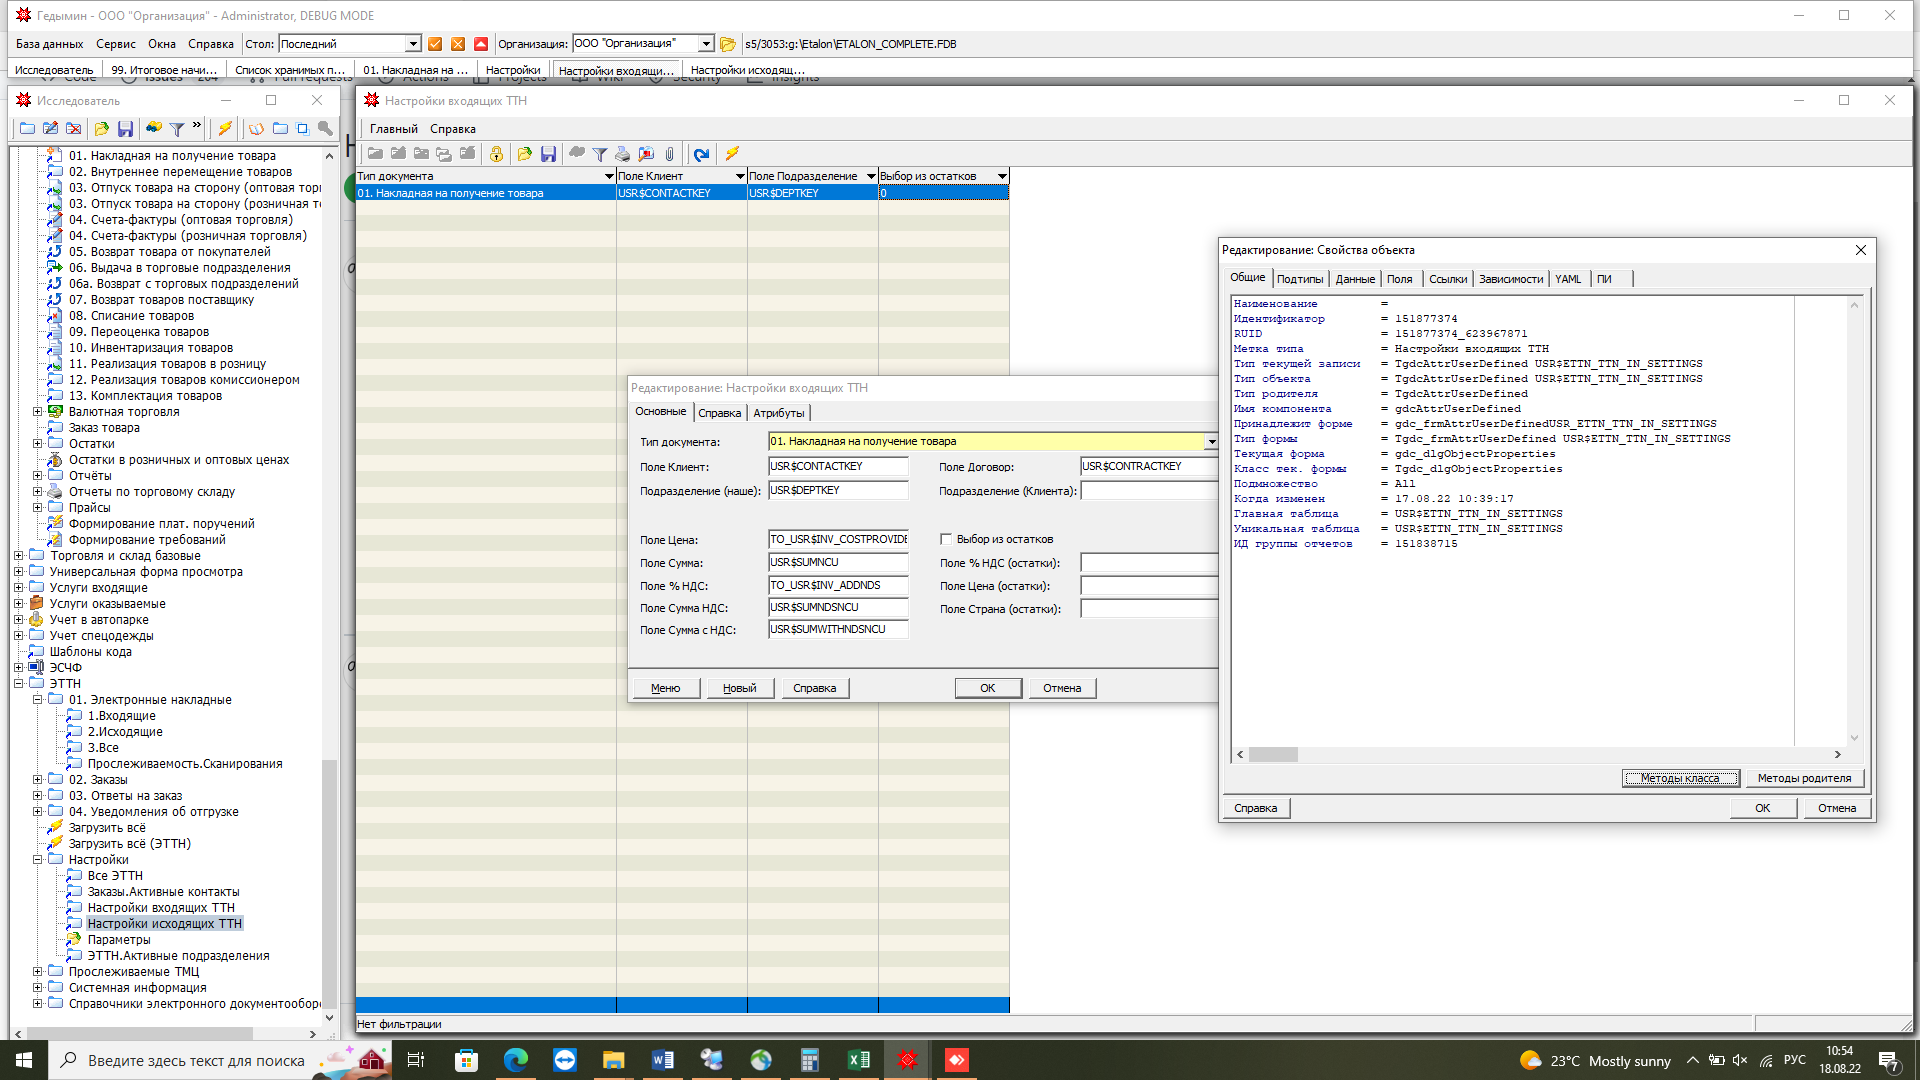This screenshot has height=1080, width=1920.
Task: Toggle the Выбор из остатков checkbox
Action: coord(946,539)
